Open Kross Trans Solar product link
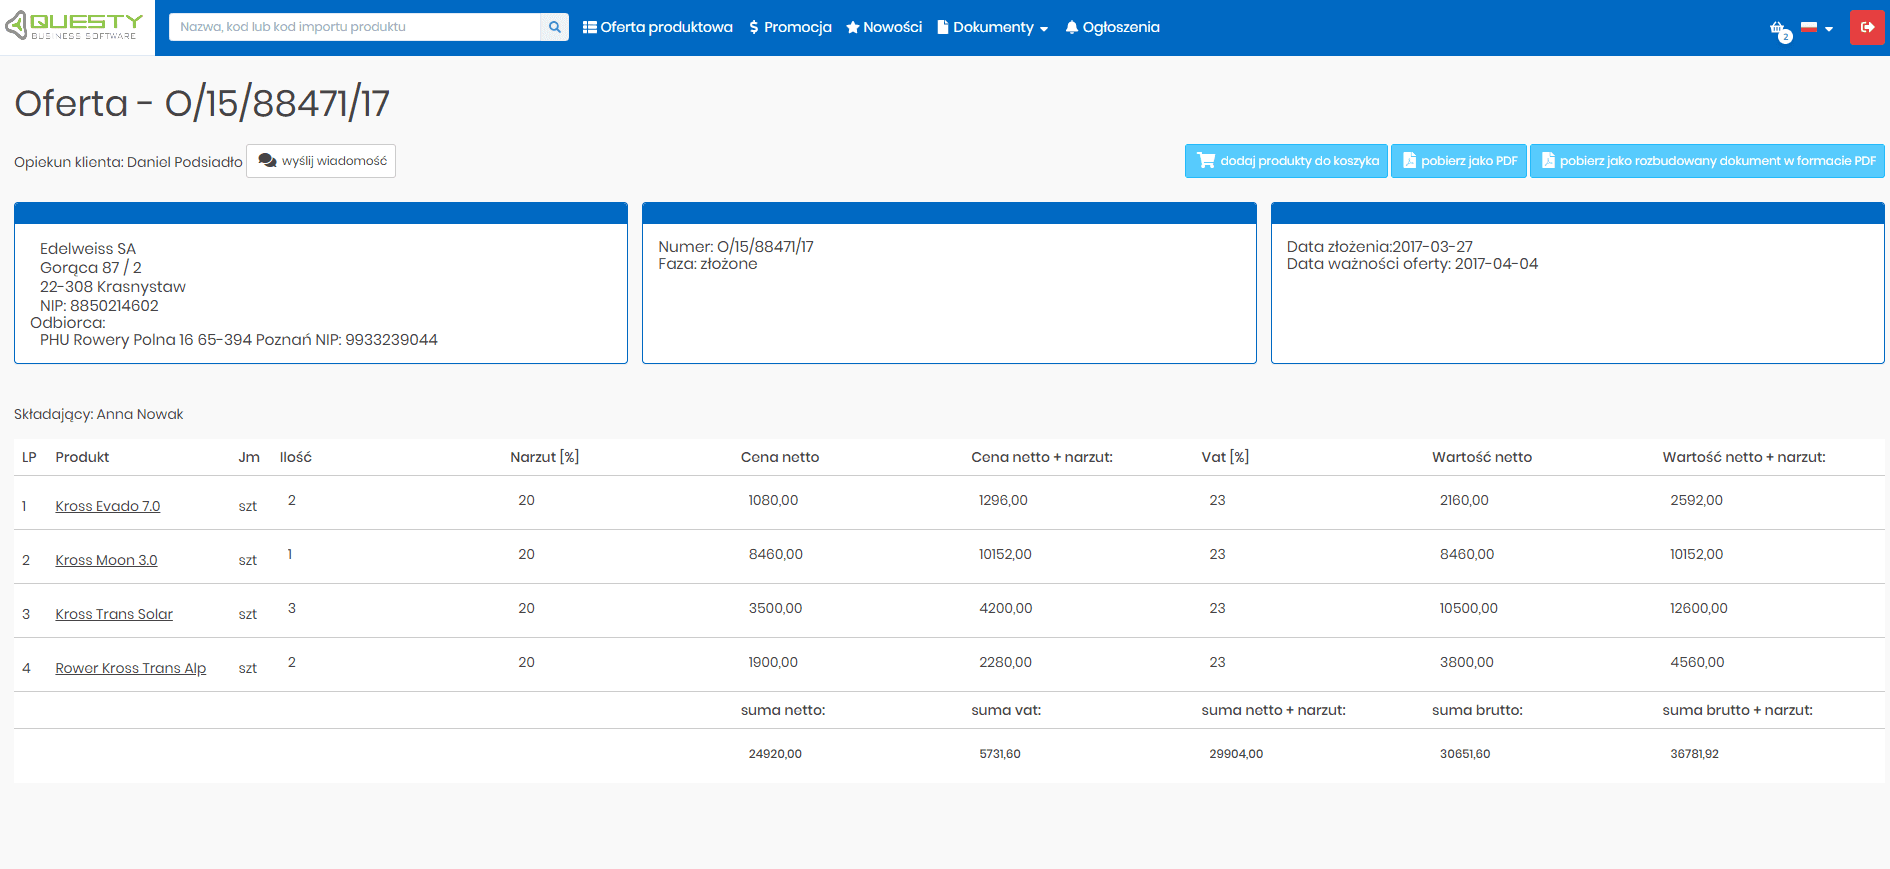1890x869 pixels. click(x=114, y=614)
